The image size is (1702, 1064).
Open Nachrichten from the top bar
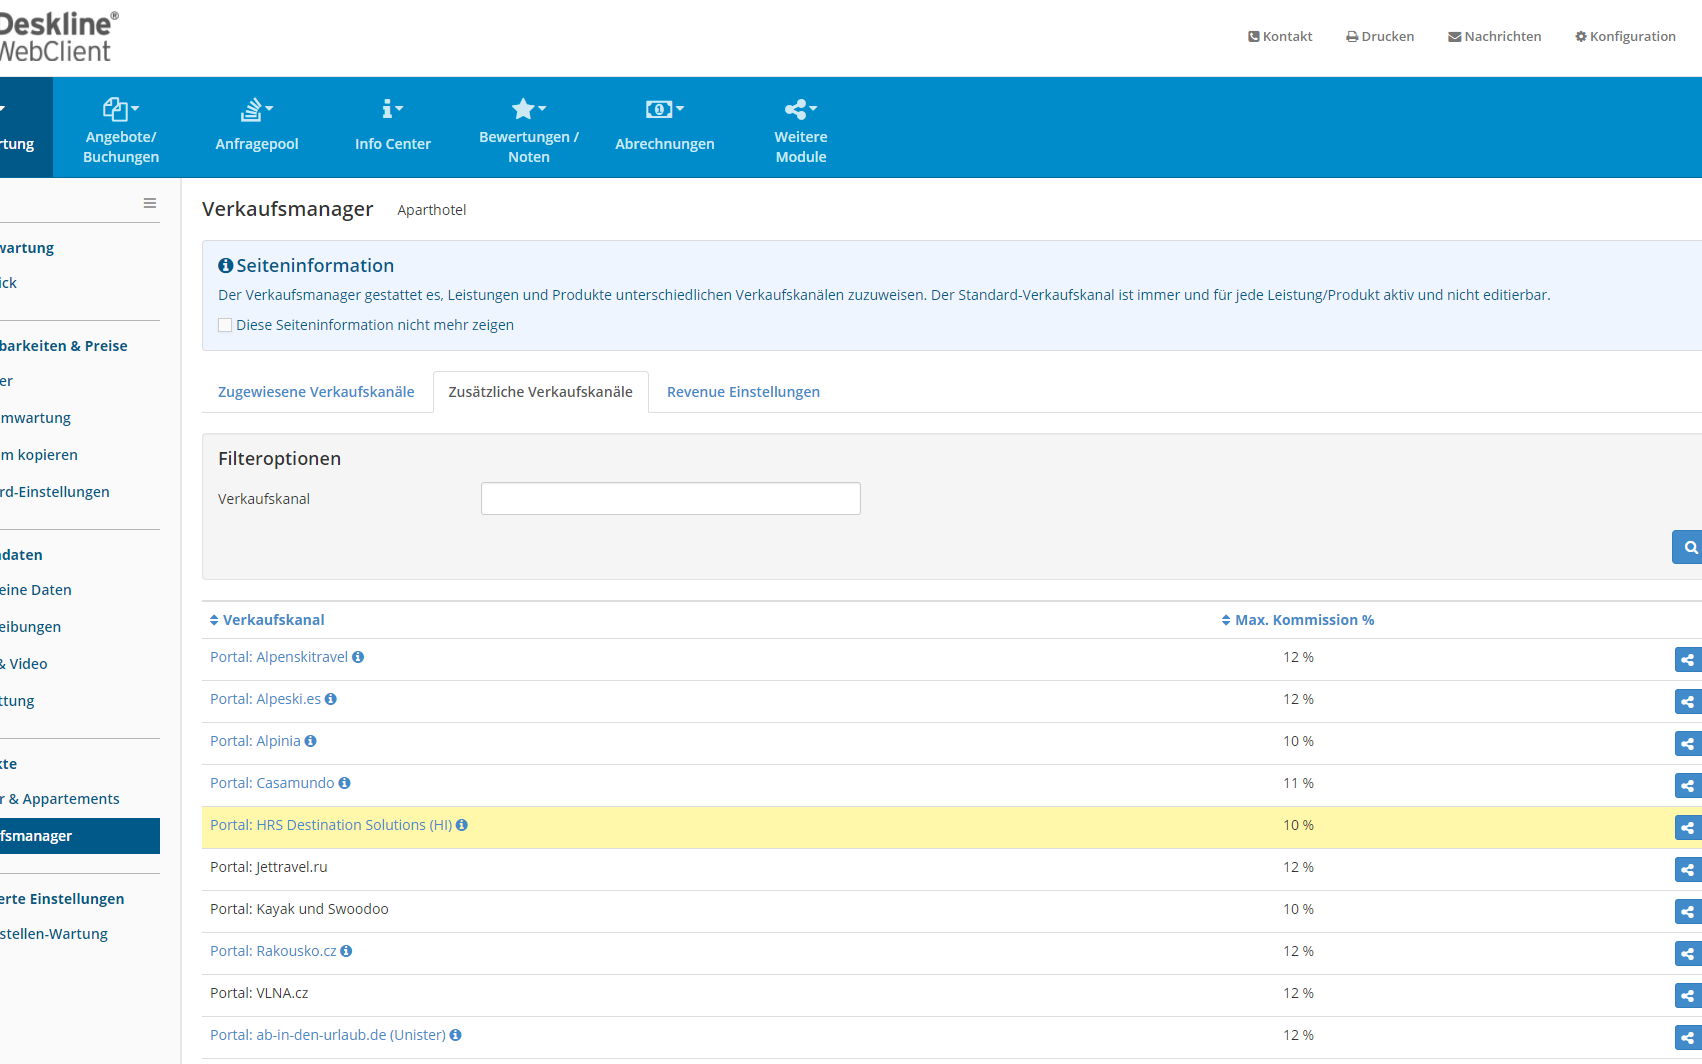(1495, 36)
